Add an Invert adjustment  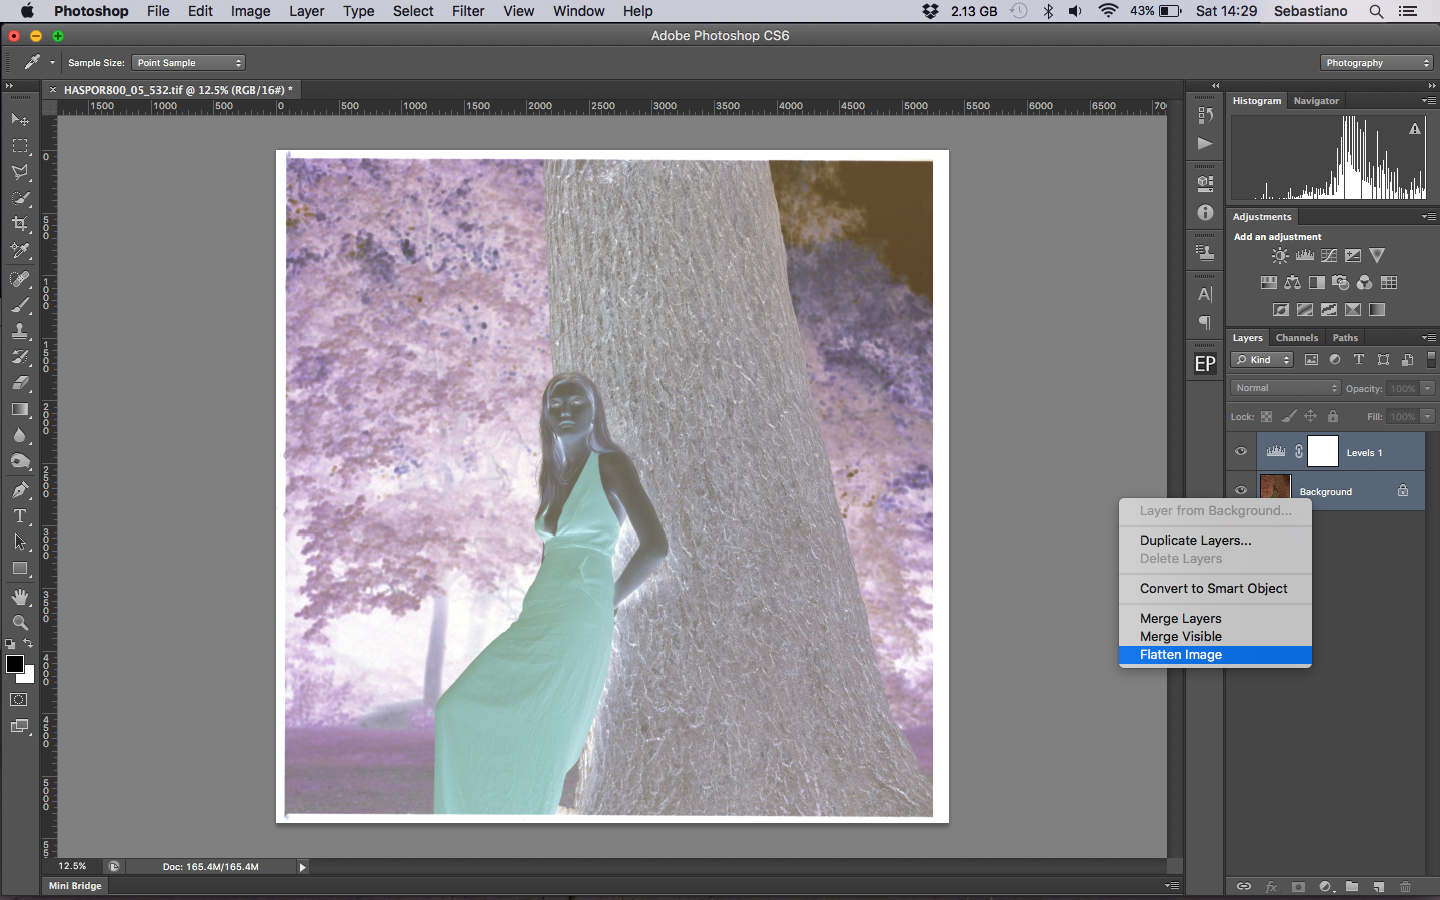[1281, 310]
